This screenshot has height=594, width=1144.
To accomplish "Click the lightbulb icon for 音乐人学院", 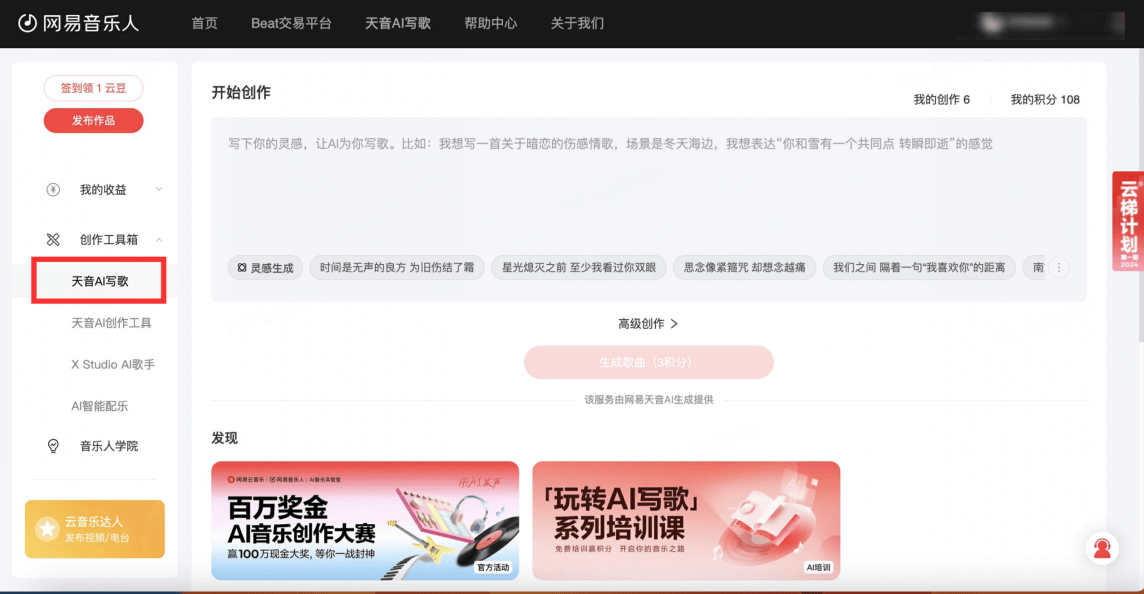I will 54,446.
